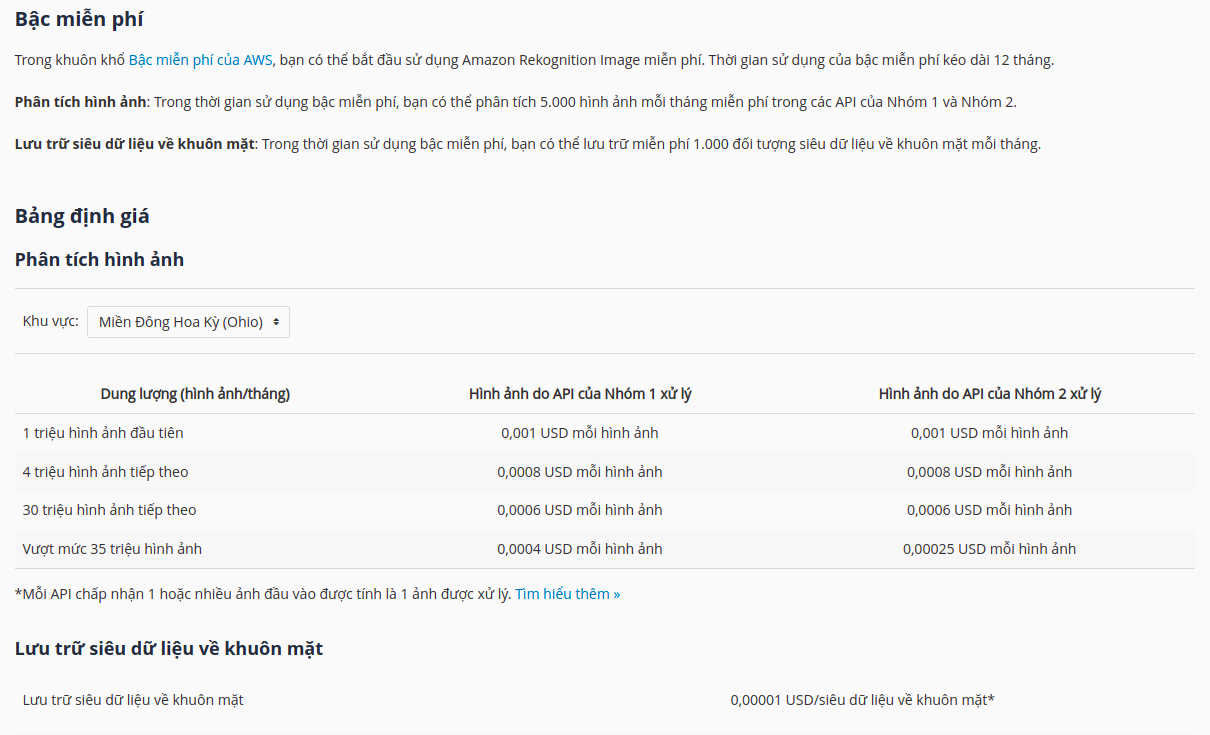Open the Khu vực region dropdown
The width and height of the screenshot is (1210, 735).
188,322
